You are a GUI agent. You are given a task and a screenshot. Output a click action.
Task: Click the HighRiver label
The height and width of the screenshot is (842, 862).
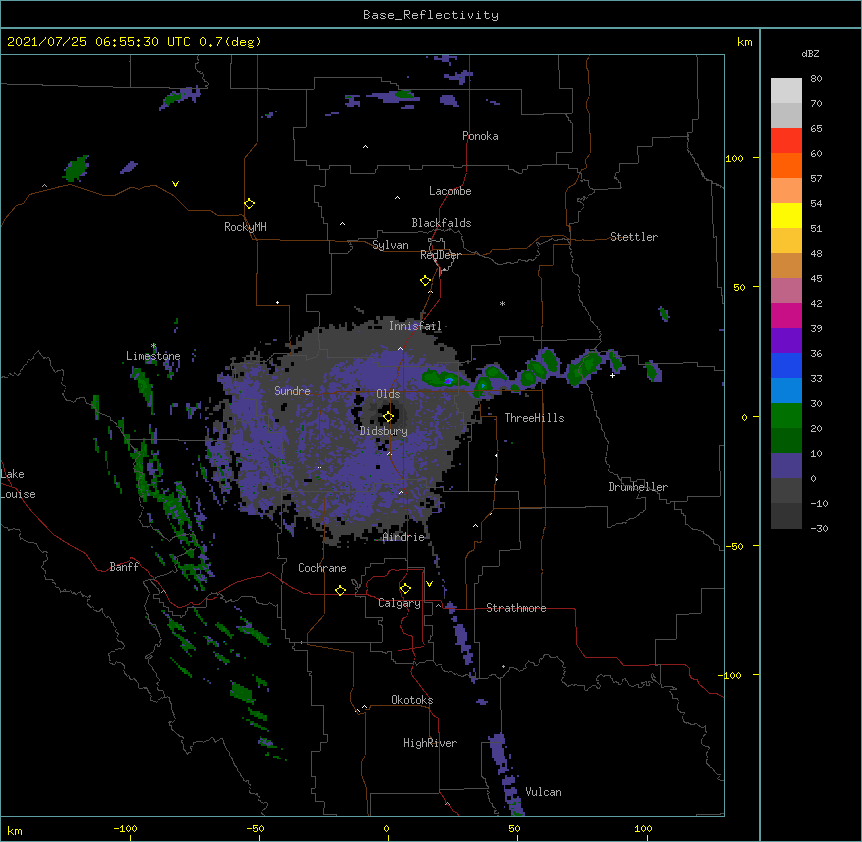pos(430,743)
